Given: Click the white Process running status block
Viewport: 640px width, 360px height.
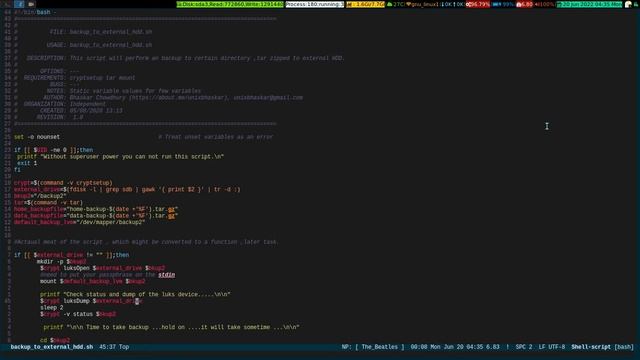Looking at the screenshot, I should (x=314, y=4).
